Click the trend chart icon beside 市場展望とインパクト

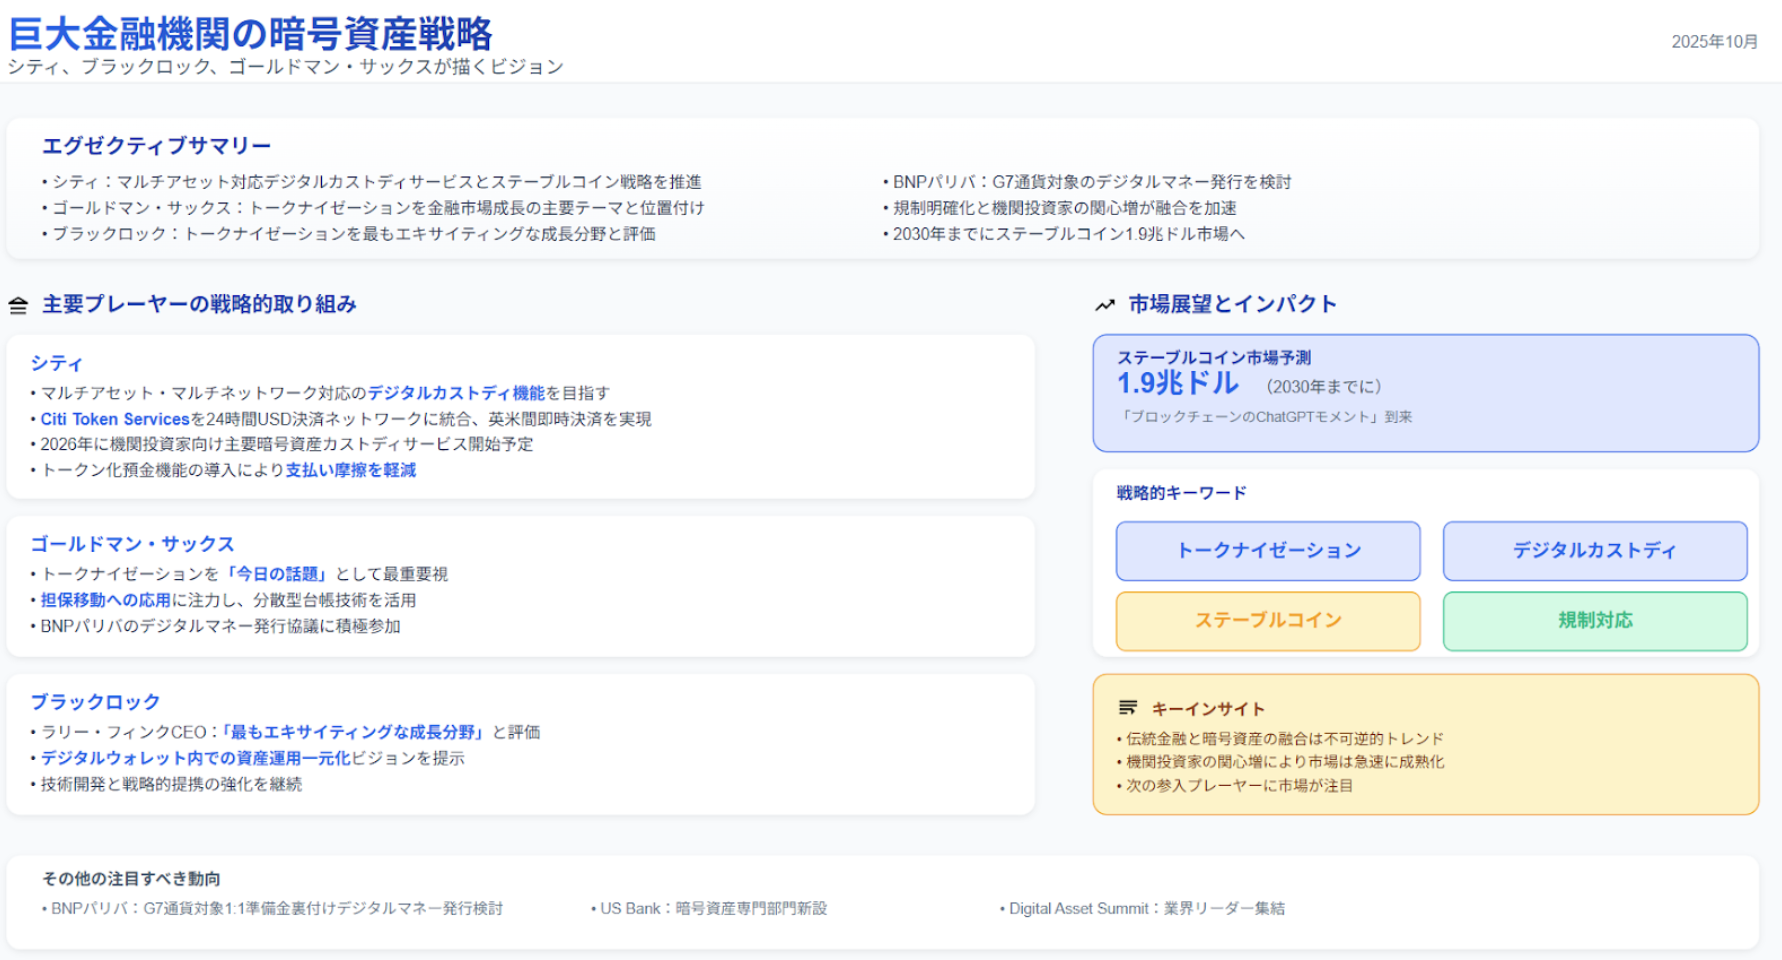click(1105, 305)
